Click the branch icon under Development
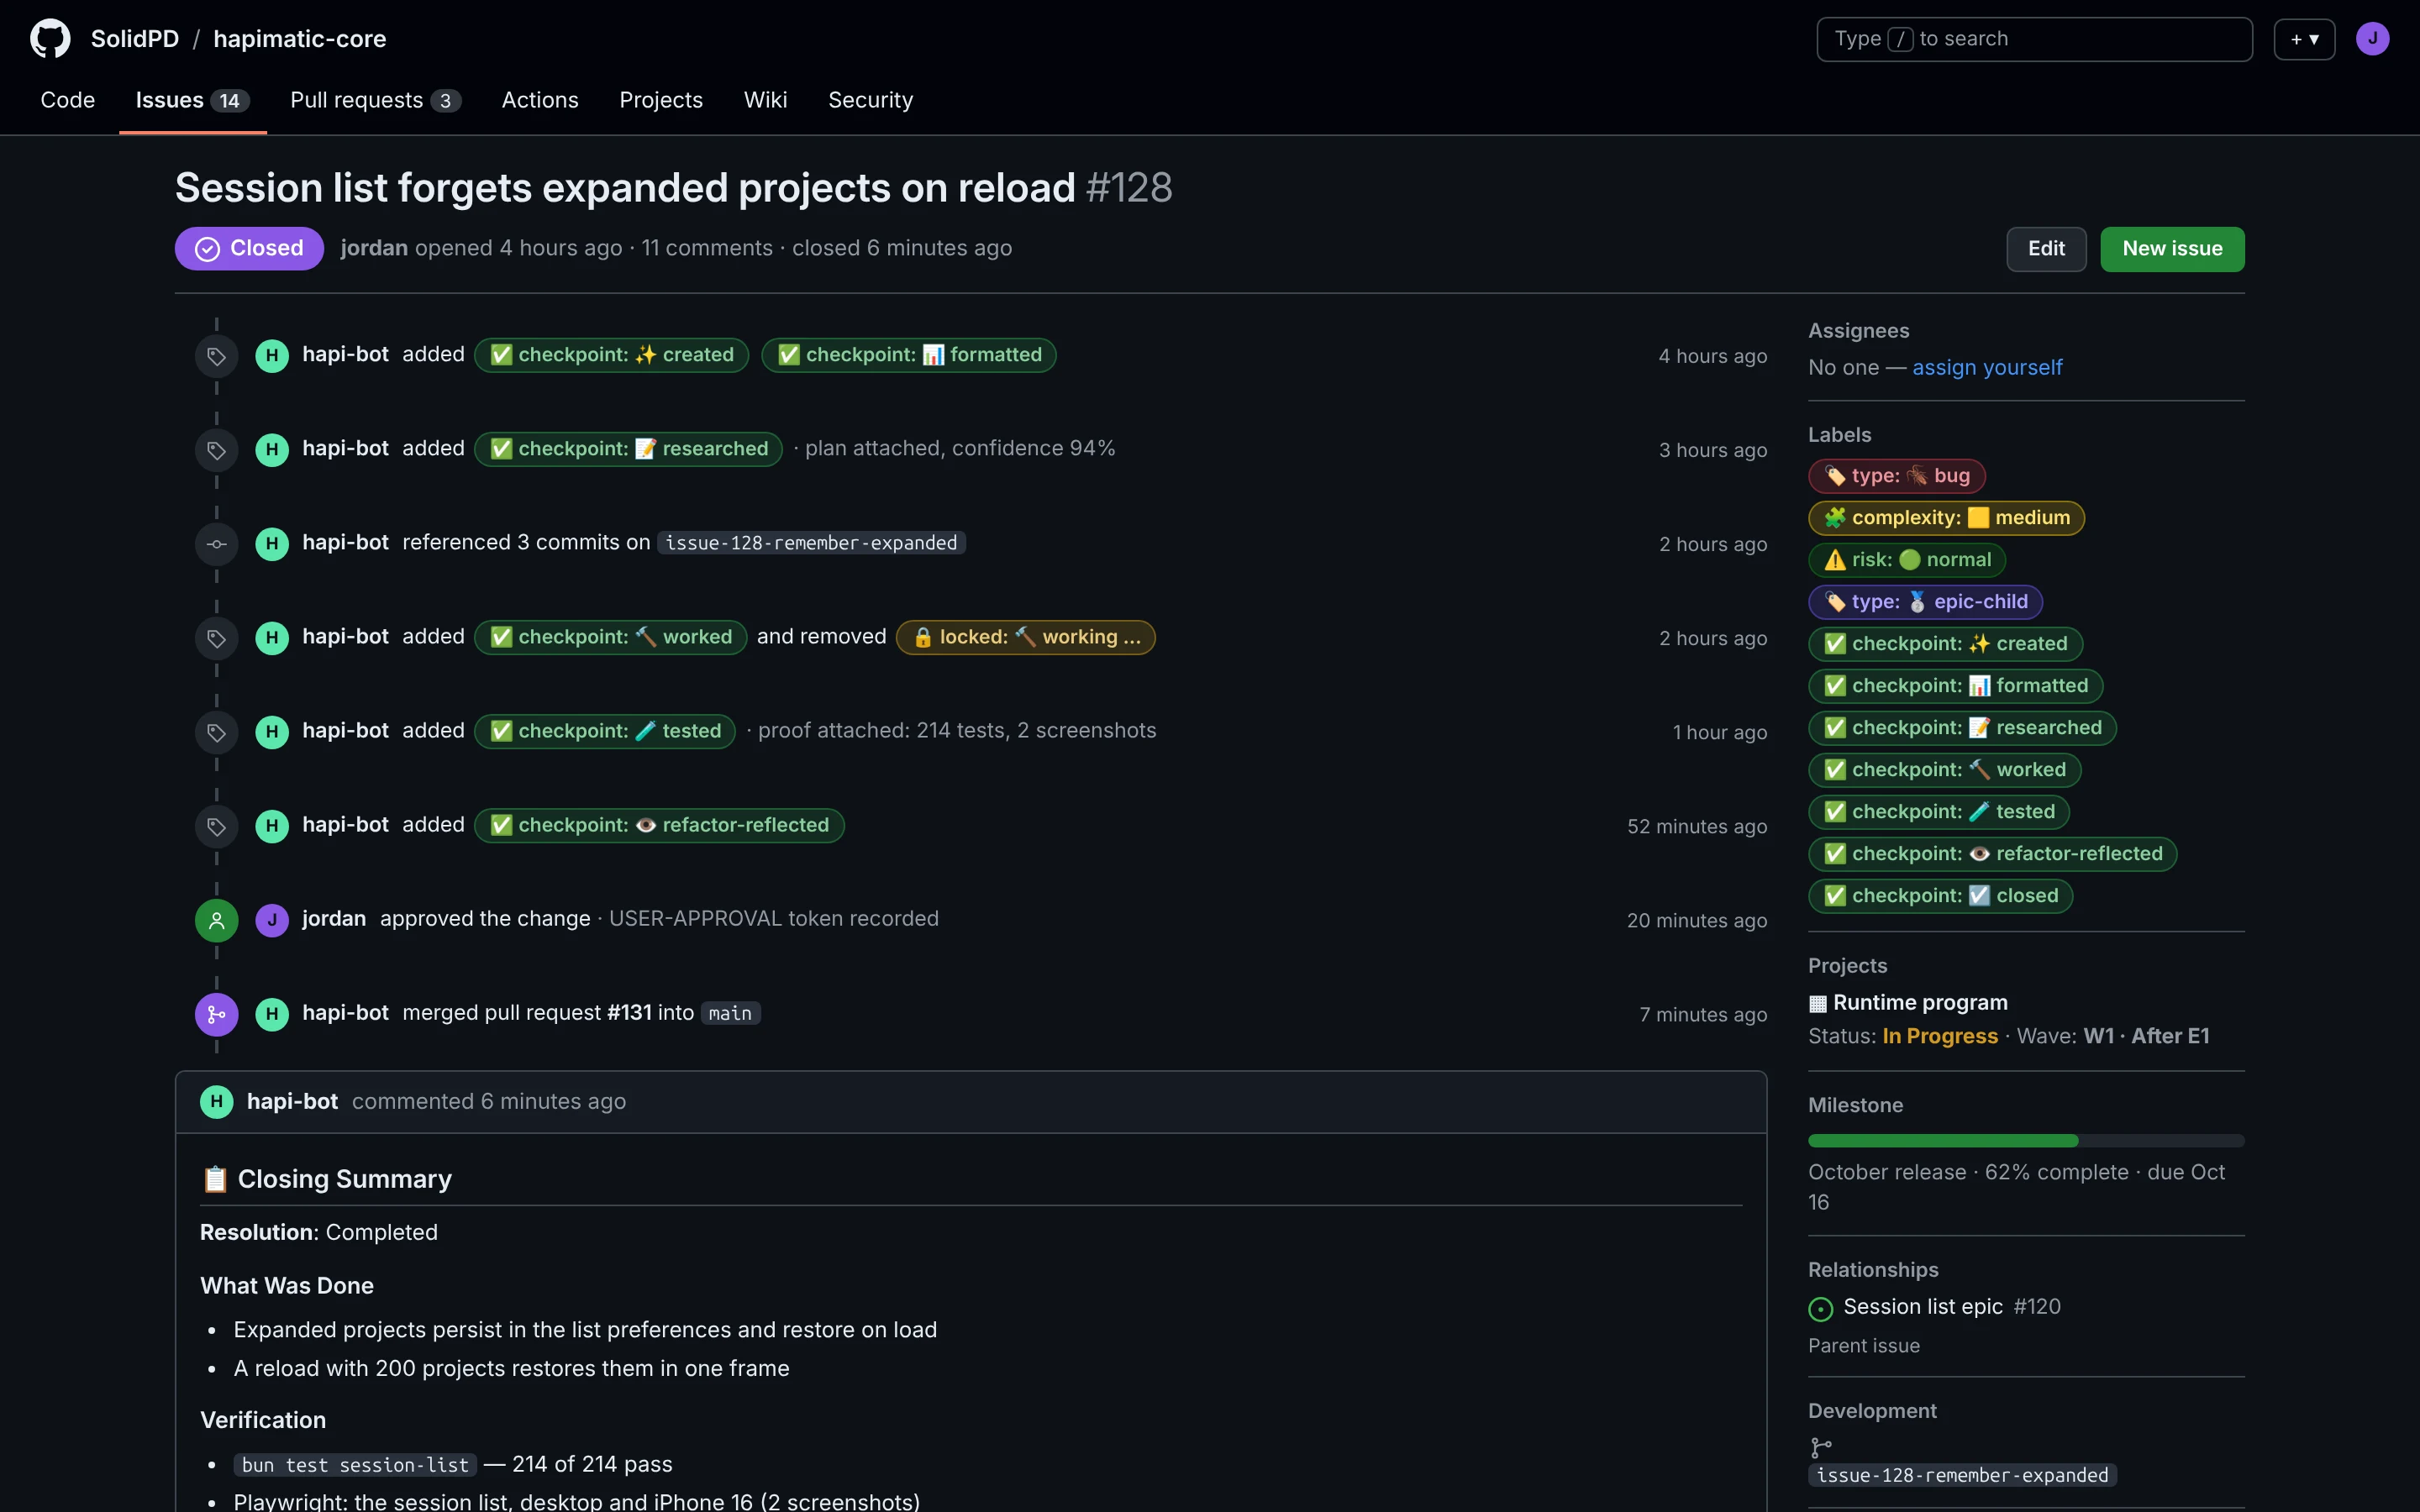This screenshot has width=2420, height=1512. click(x=1821, y=1447)
